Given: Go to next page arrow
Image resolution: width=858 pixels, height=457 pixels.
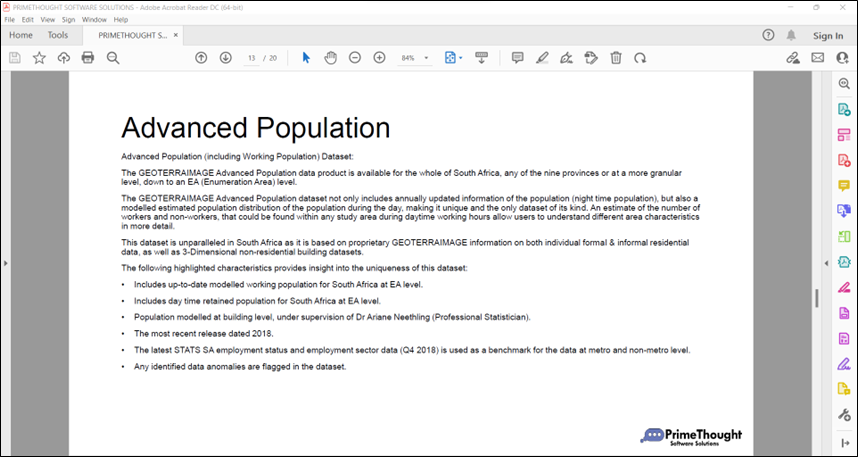Looking at the screenshot, I should 225,58.
